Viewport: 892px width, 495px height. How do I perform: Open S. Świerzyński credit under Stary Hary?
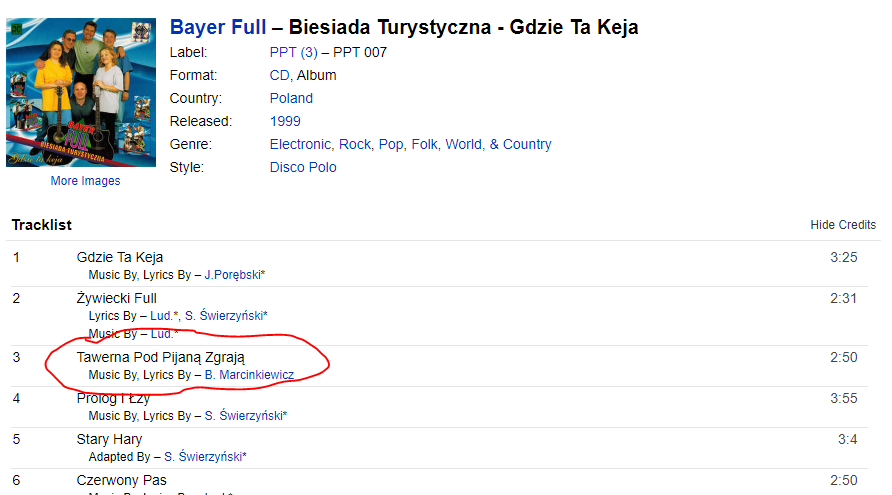[x=203, y=457]
